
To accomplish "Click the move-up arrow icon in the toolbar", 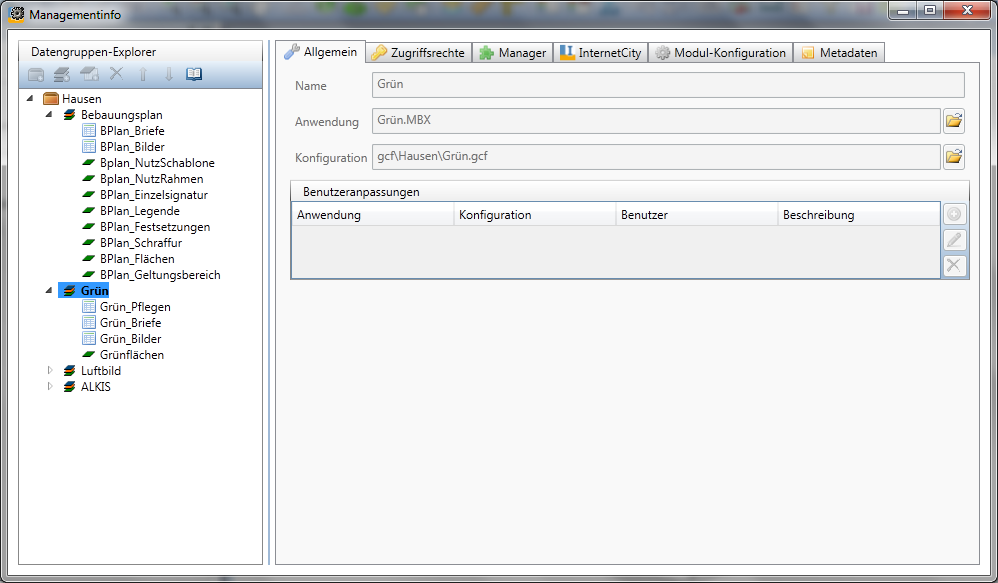I will coord(143,74).
